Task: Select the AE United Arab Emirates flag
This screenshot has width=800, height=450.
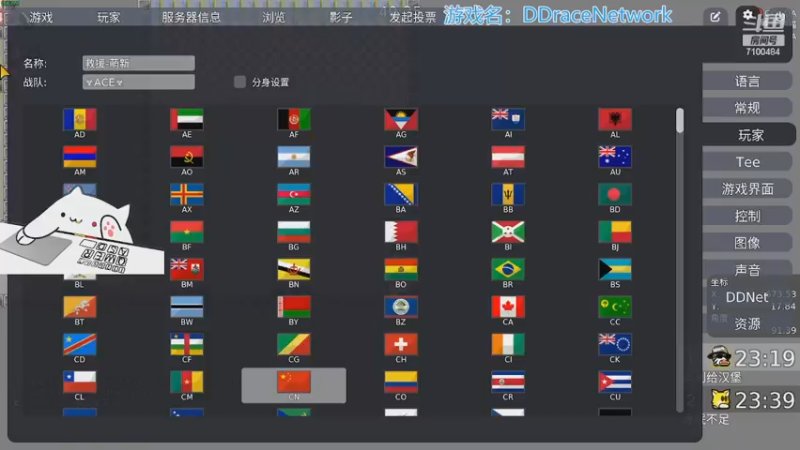Action: pos(187,120)
